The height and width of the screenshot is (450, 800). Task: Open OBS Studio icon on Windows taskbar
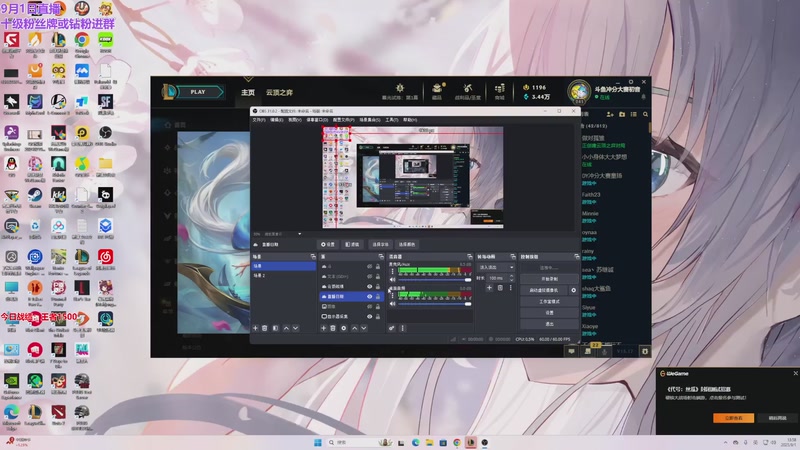485,442
